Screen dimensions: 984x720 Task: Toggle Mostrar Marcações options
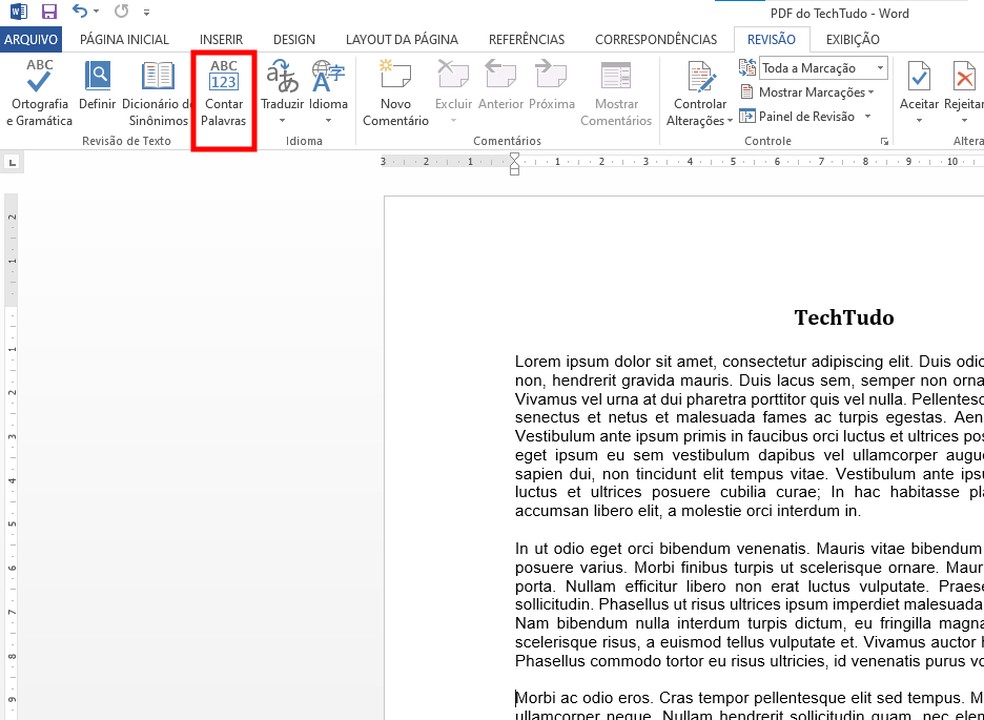click(x=806, y=92)
